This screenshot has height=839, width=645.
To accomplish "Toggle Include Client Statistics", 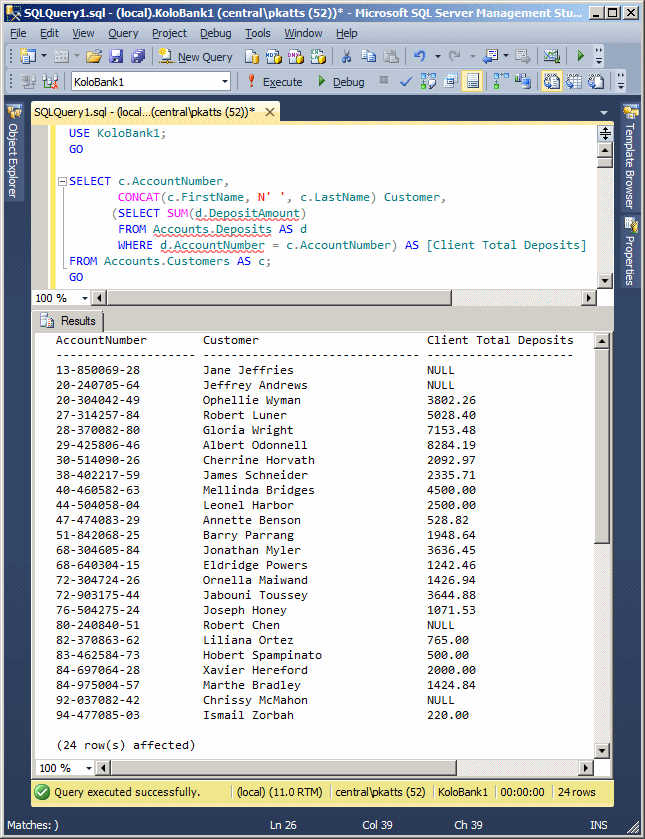I will [x=523, y=81].
